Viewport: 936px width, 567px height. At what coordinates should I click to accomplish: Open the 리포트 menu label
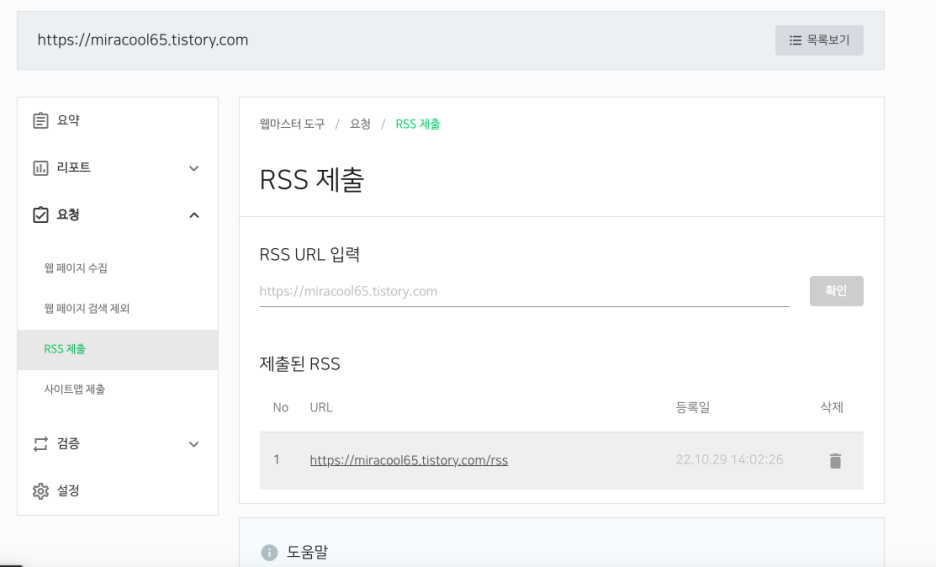pyautogui.click(x=73, y=168)
